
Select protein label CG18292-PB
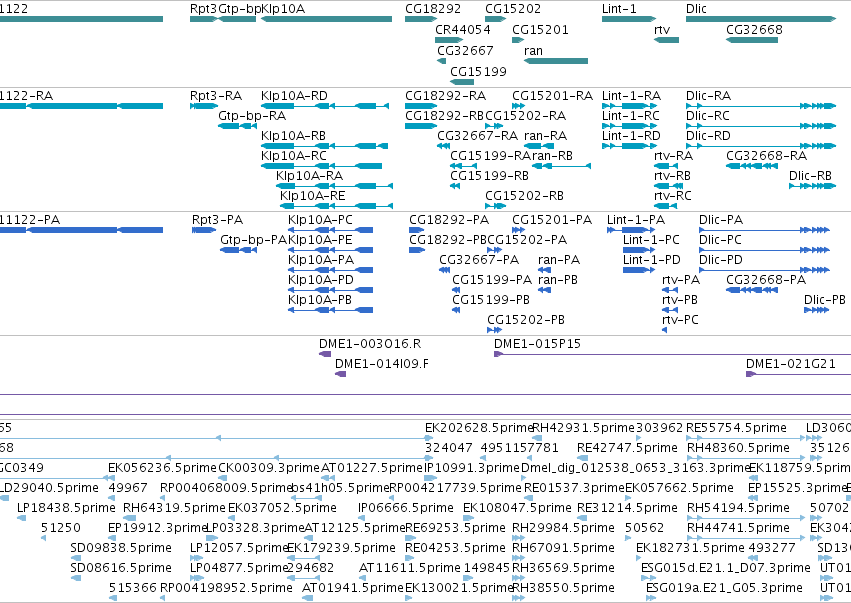tap(448, 240)
